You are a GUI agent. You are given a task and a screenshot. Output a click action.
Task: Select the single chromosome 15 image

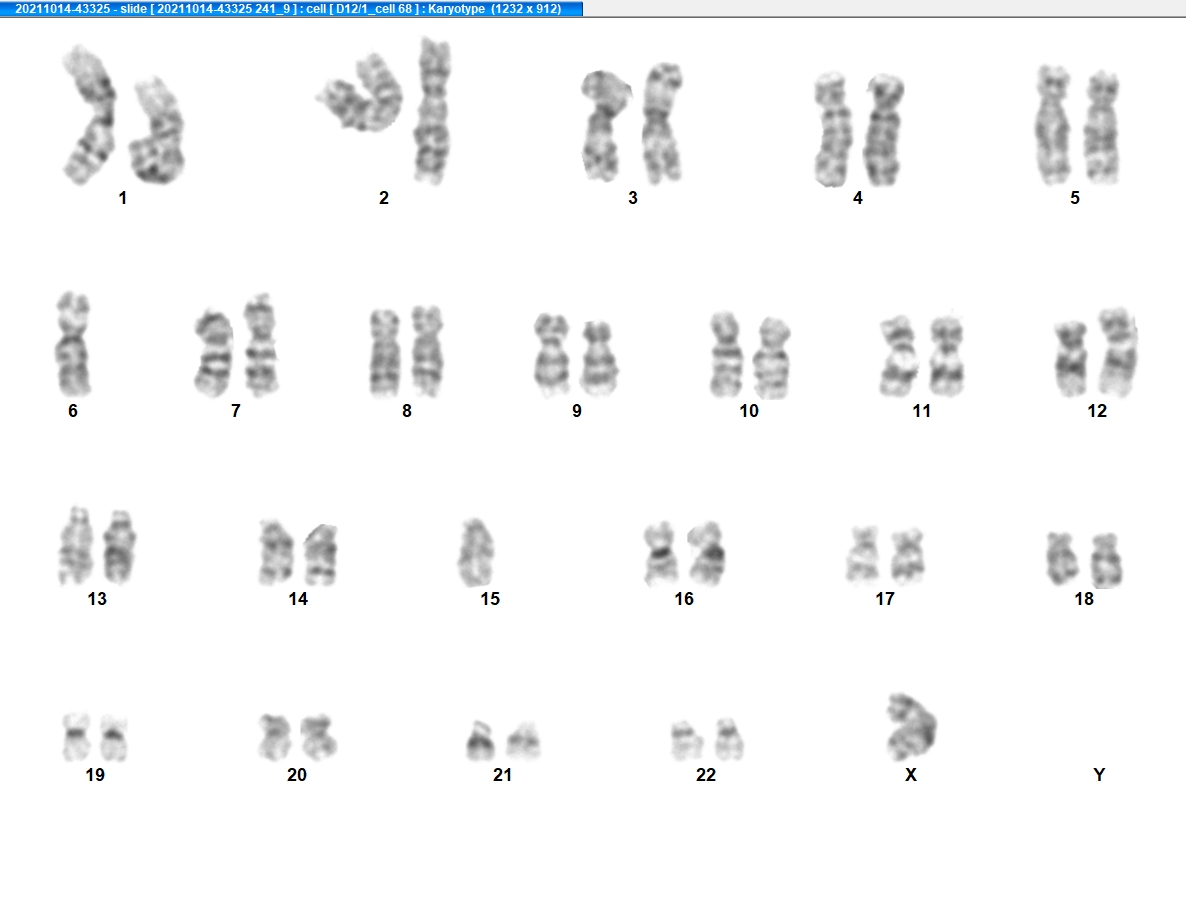[476, 553]
